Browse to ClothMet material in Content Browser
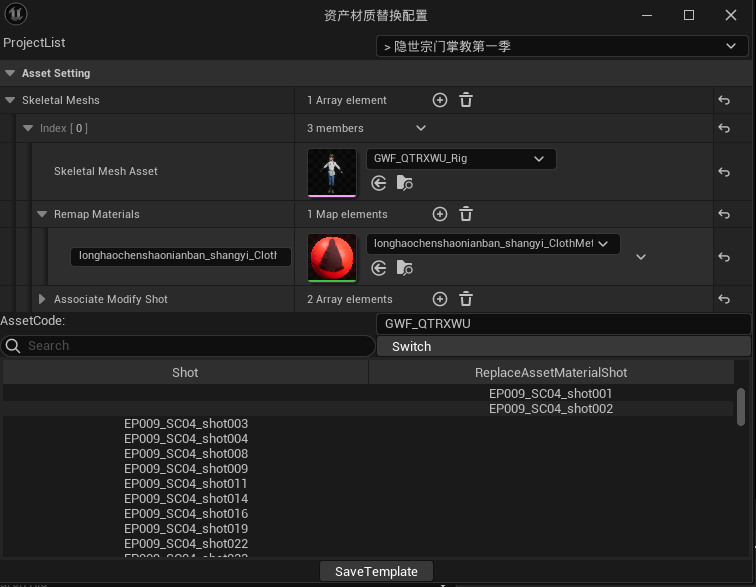The width and height of the screenshot is (756, 587). [x=404, y=268]
